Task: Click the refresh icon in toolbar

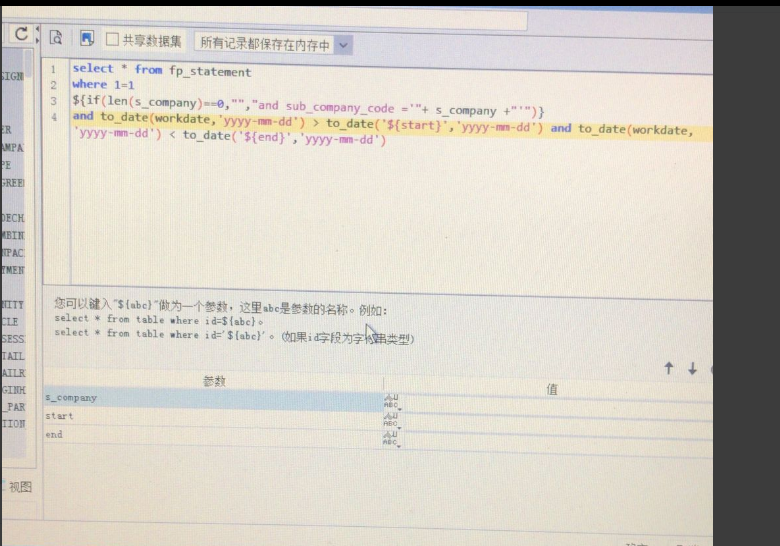Action: point(21,34)
